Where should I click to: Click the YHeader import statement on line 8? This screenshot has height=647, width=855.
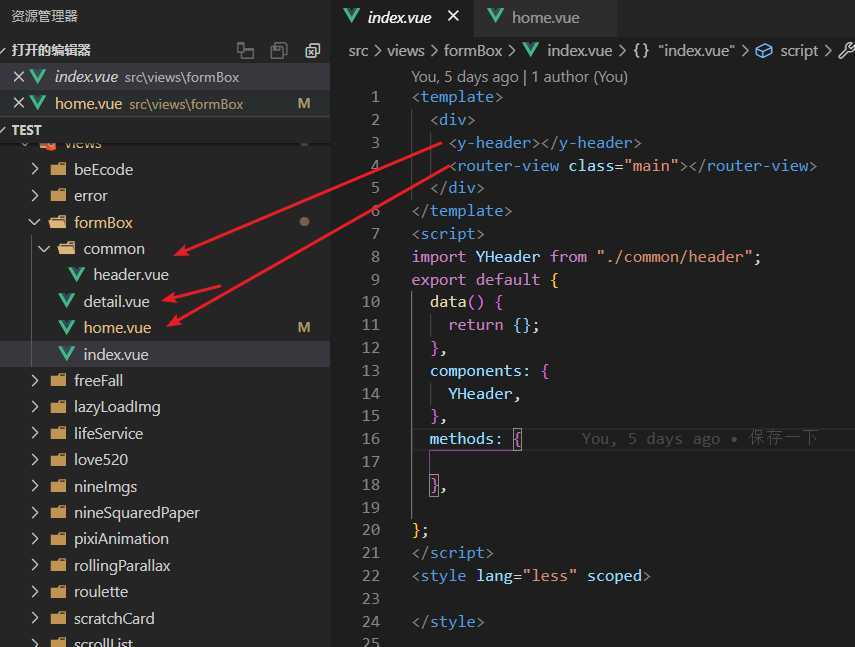(586, 257)
